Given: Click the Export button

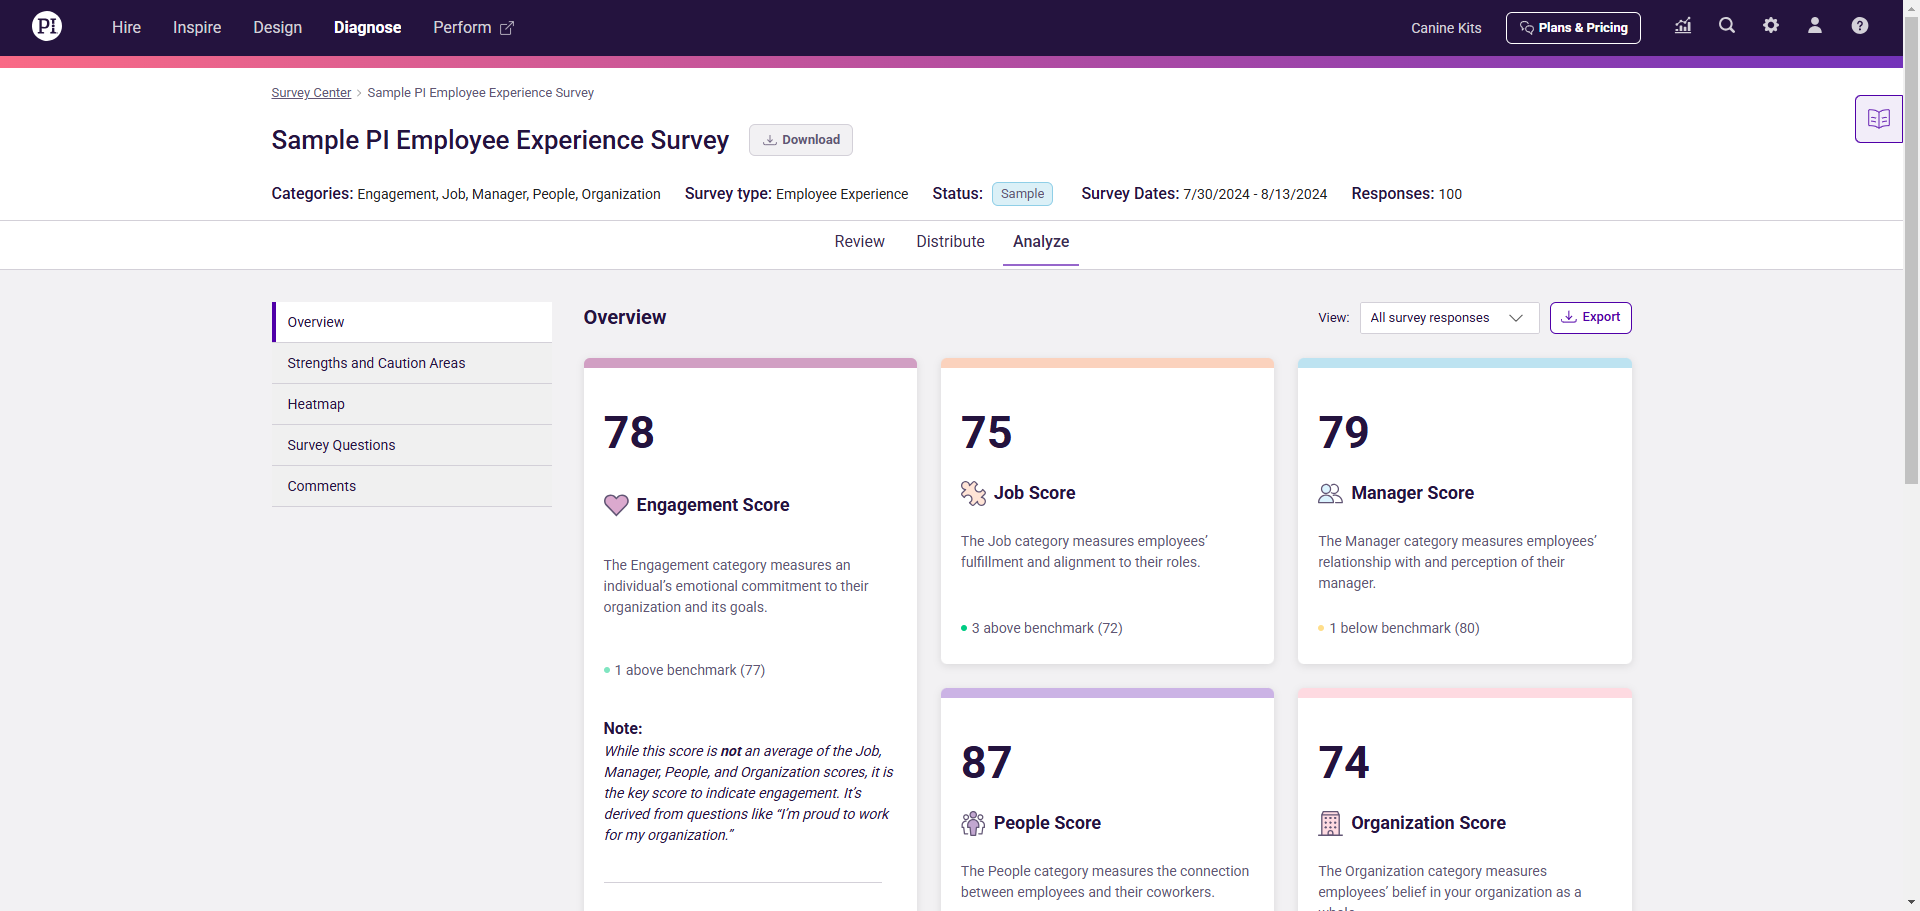Looking at the screenshot, I should 1591,318.
